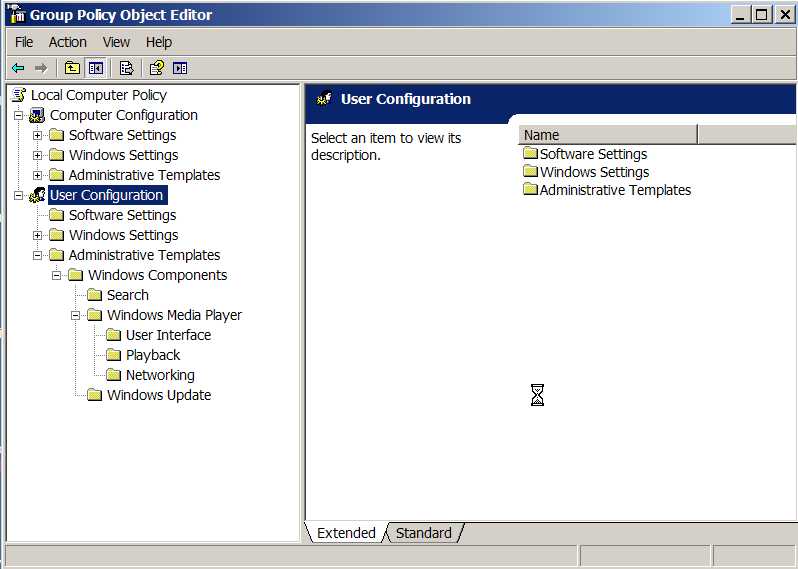Screen dimensions: 798x569
Task: Select the Windows Update label
Action: tap(159, 395)
